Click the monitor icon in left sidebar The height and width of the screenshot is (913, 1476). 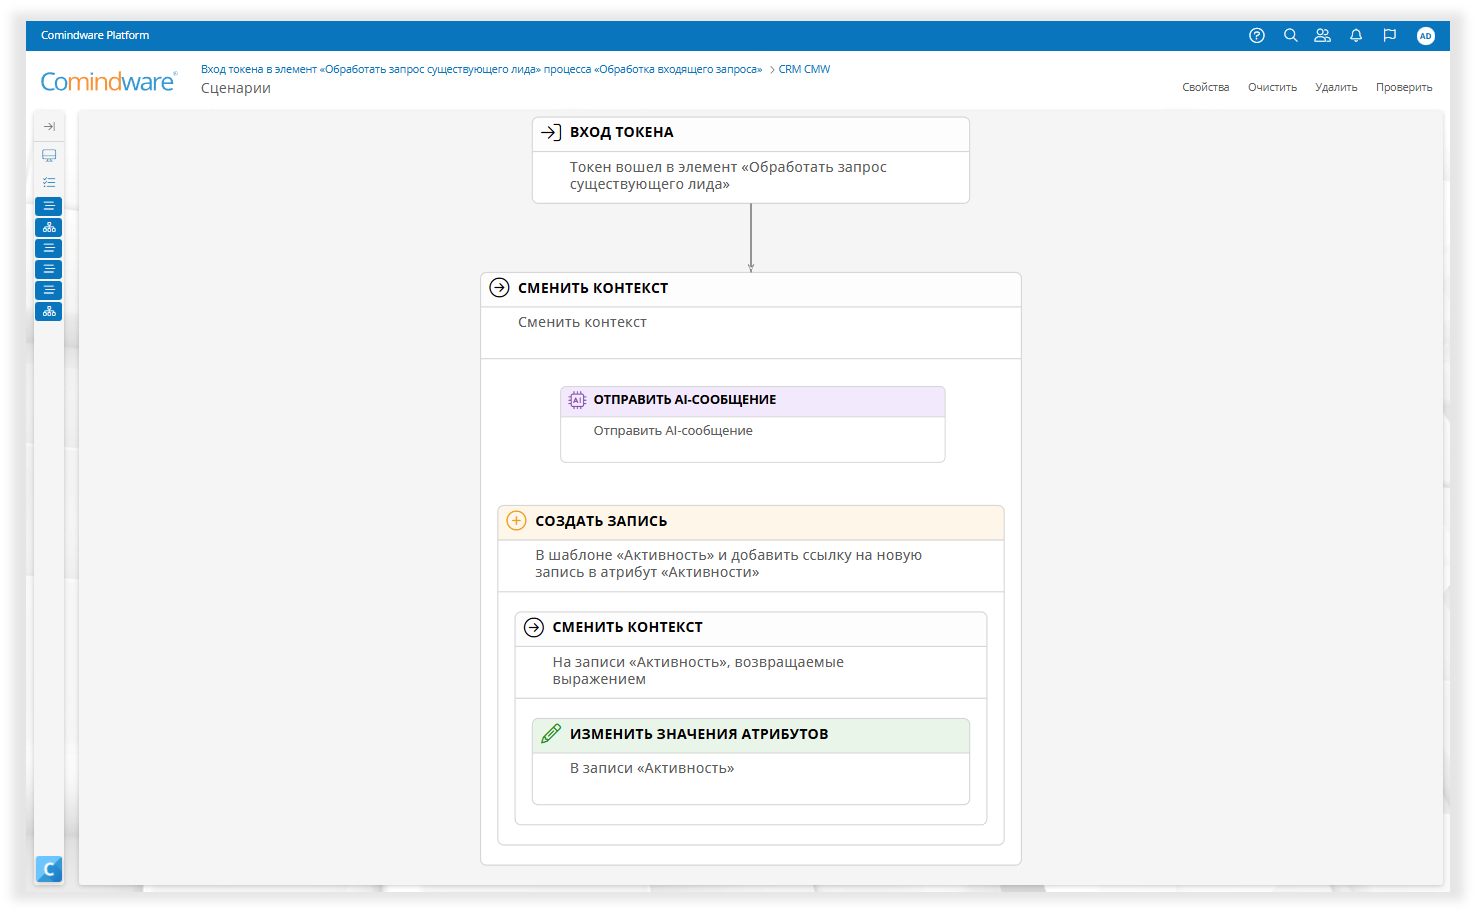(49, 155)
